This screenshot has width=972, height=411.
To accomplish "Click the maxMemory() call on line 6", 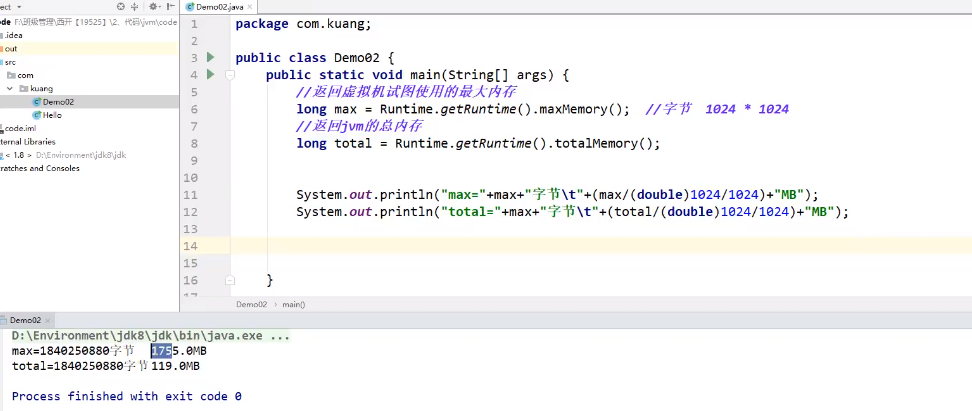I will 583,109.
